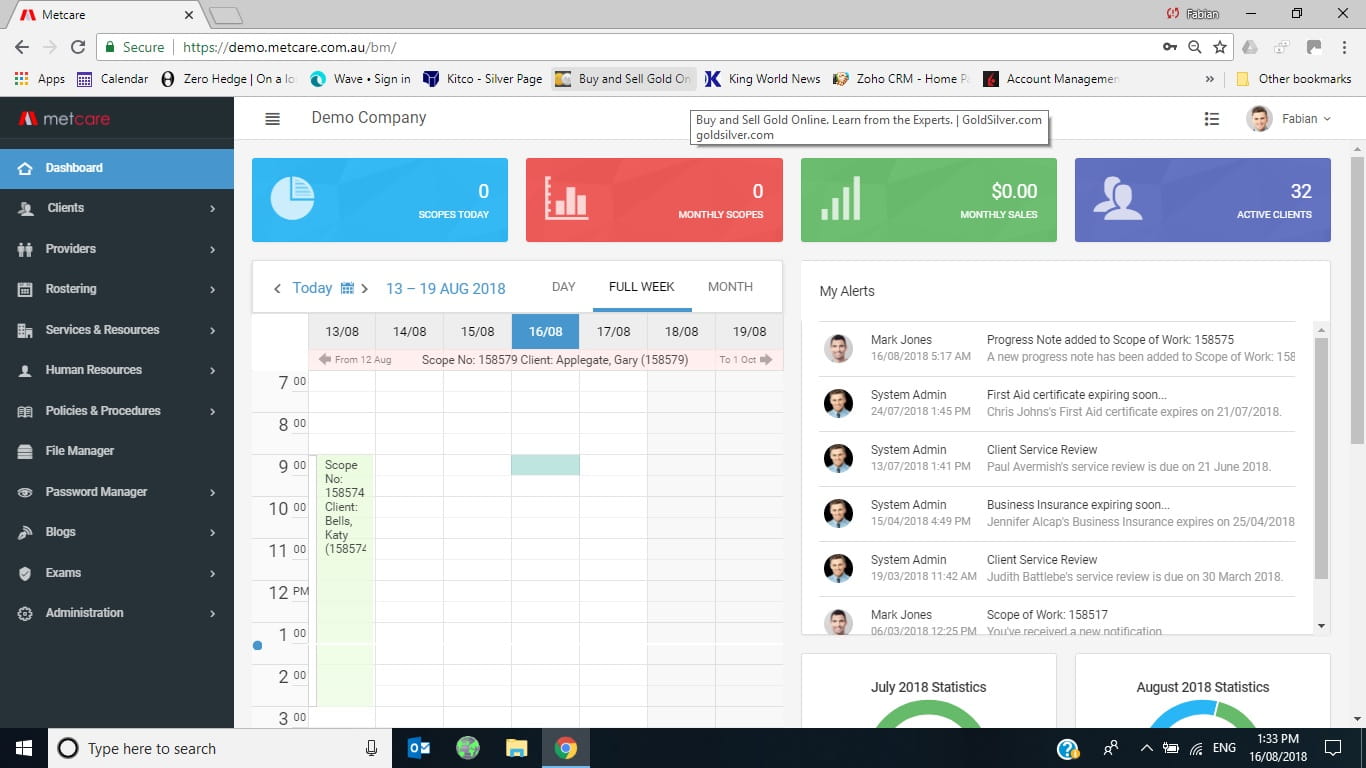Click the Policies & Procedures book icon
1366x768 pixels.
point(25,411)
